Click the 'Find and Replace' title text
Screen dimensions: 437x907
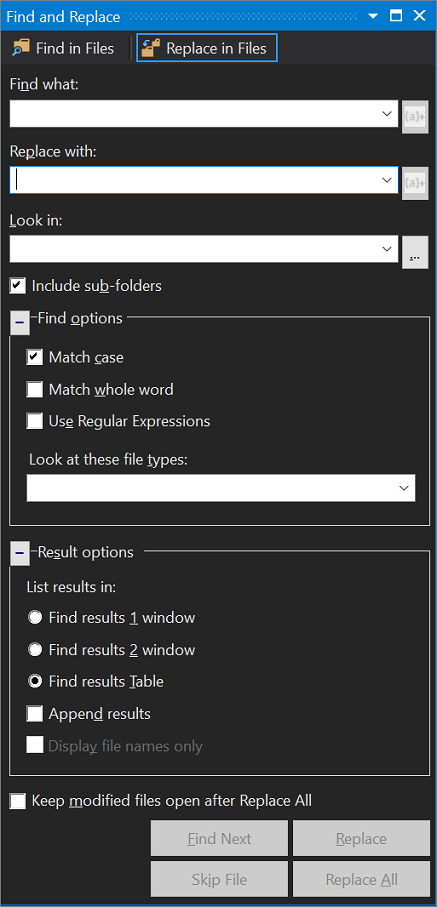[63, 17]
